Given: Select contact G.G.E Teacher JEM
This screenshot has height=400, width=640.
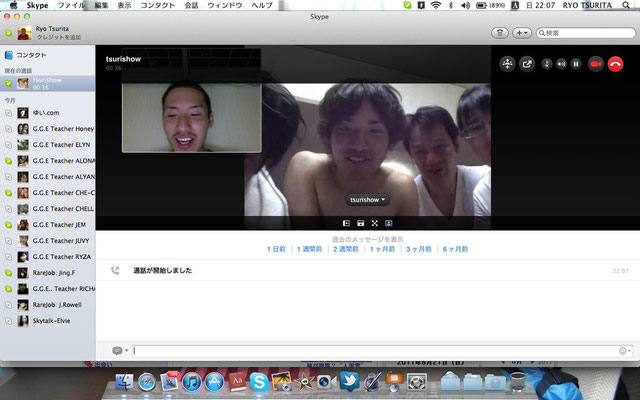Looking at the screenshot, I should [x=47, y=225].
